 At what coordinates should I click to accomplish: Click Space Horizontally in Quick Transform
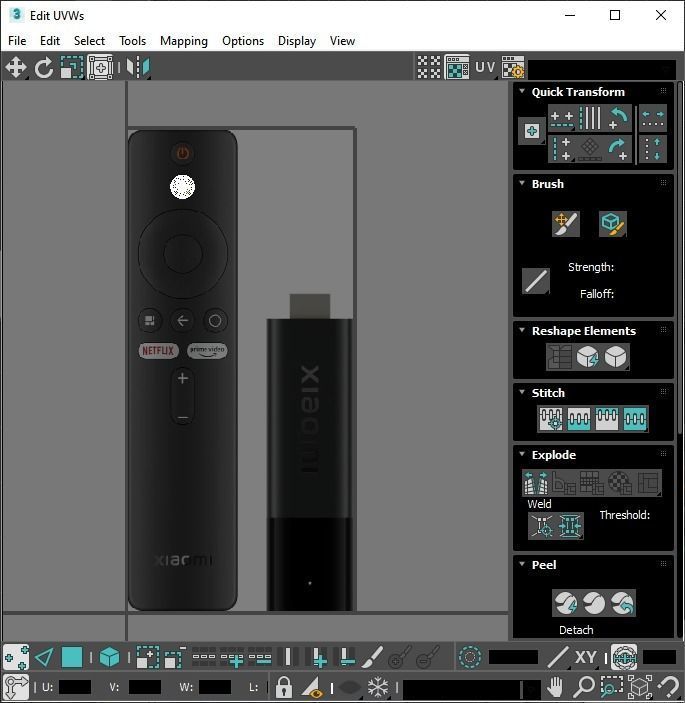653,118
